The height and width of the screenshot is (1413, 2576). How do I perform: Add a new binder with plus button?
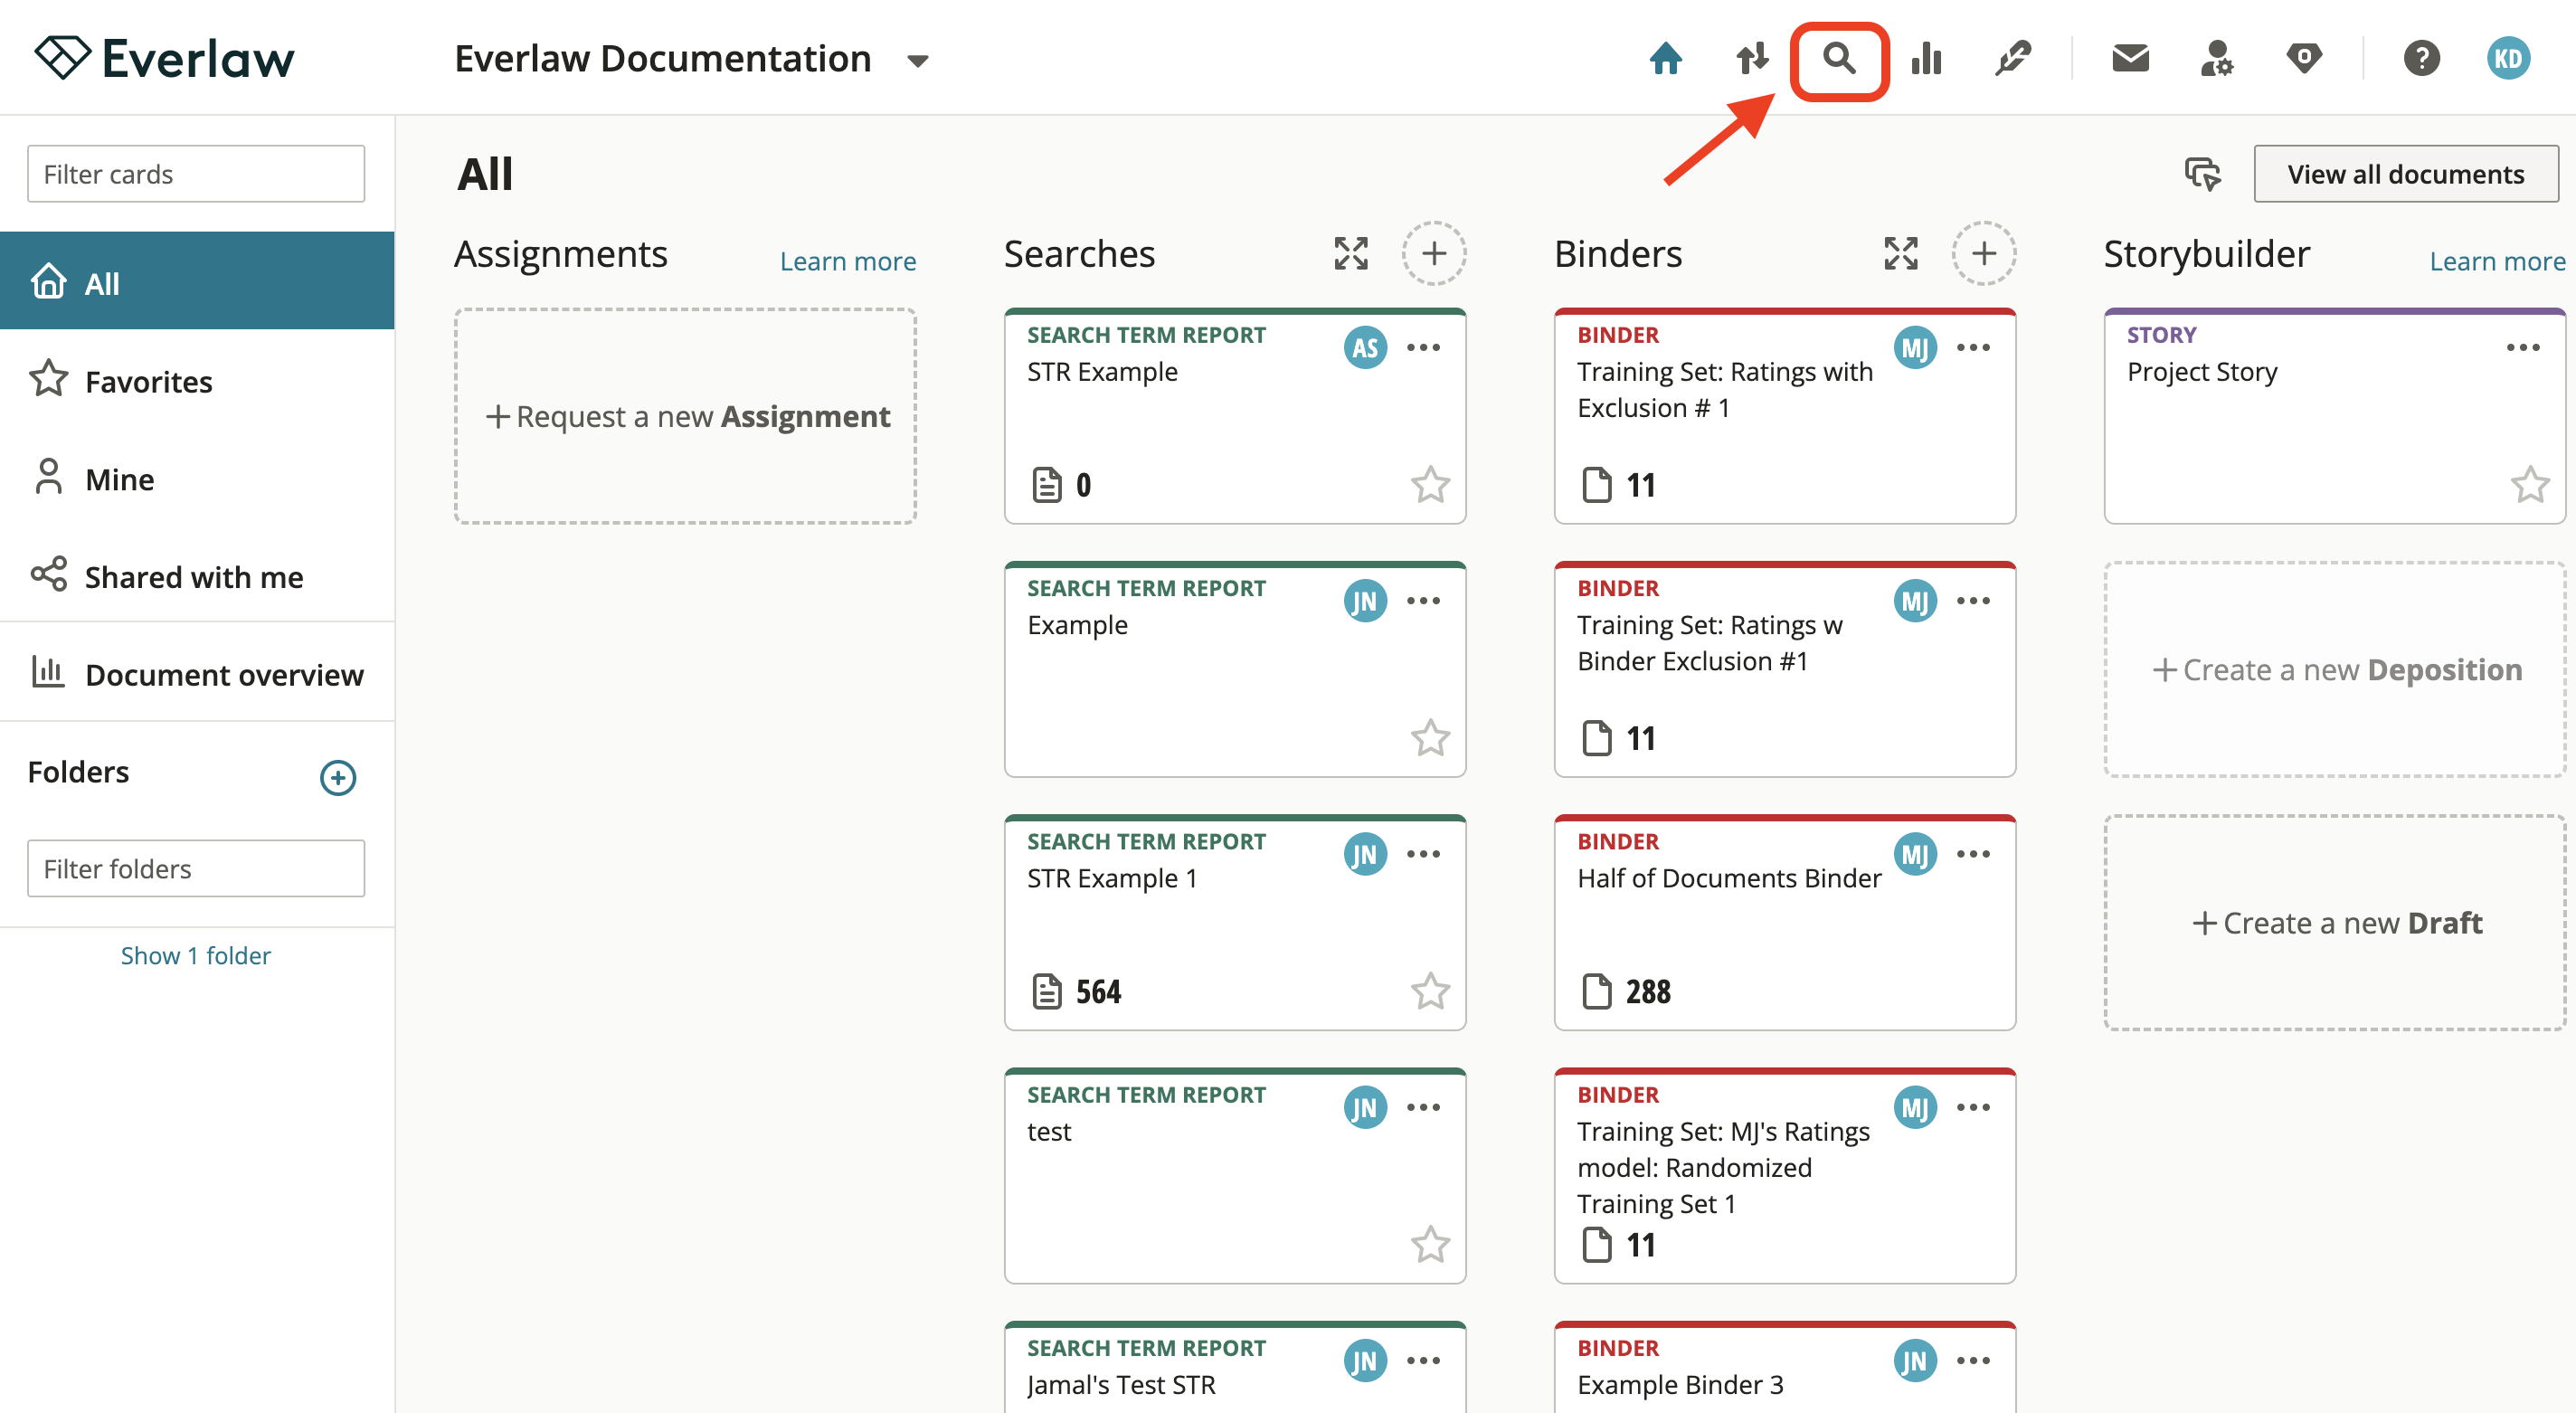(1984, 253)
